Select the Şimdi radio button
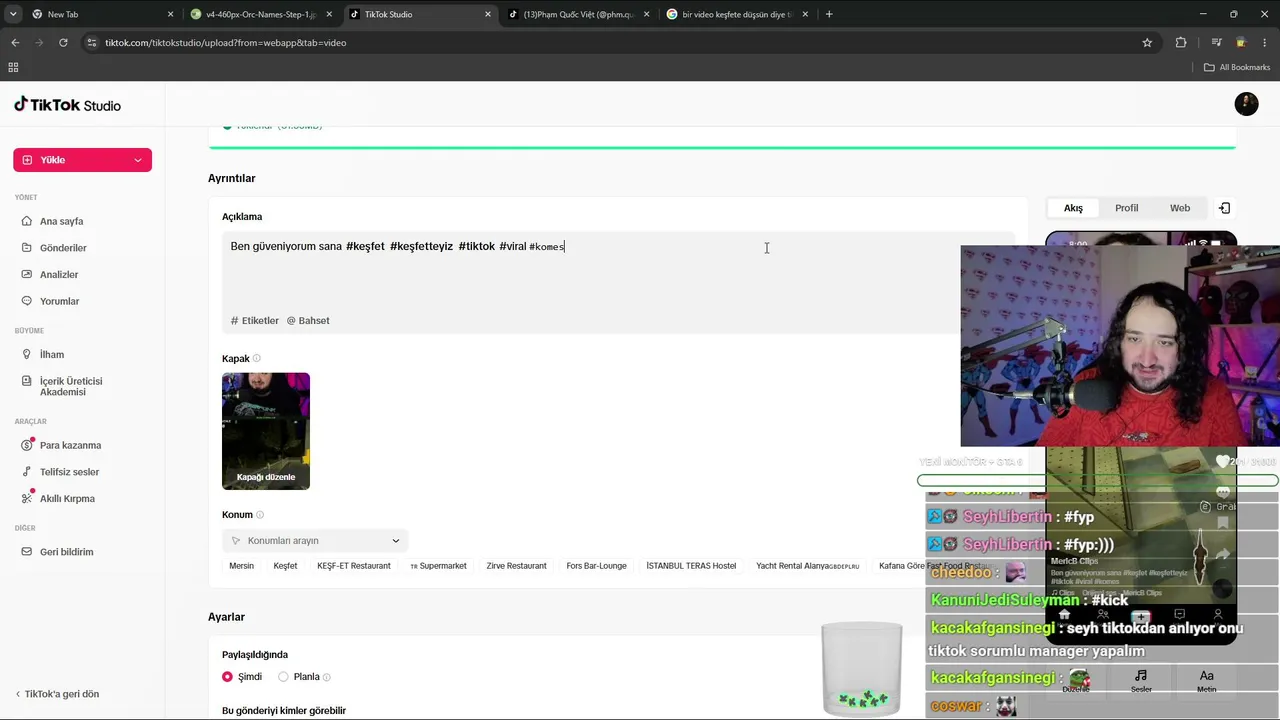Image resolution: width=1280 pixels, height=720 pixels. pos(227,677)
